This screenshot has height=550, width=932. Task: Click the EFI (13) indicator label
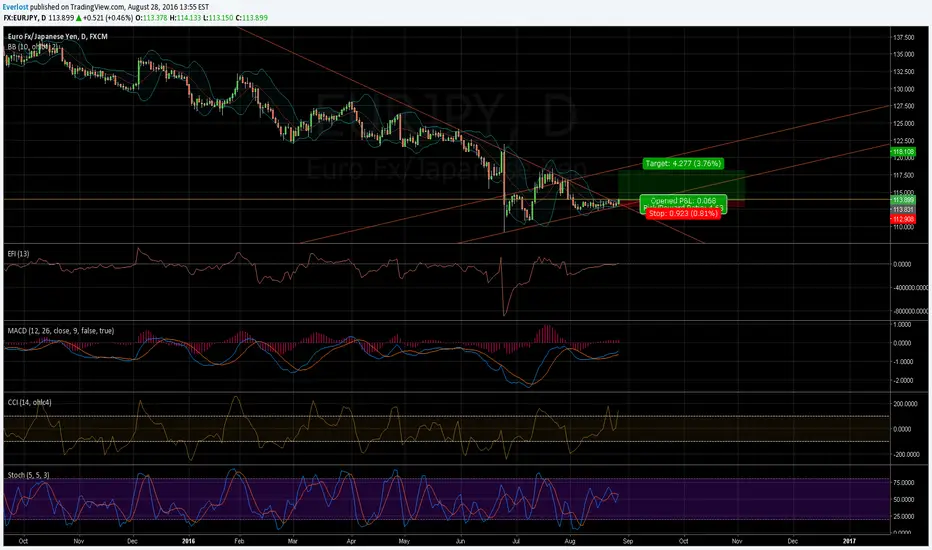click(18, 253)
